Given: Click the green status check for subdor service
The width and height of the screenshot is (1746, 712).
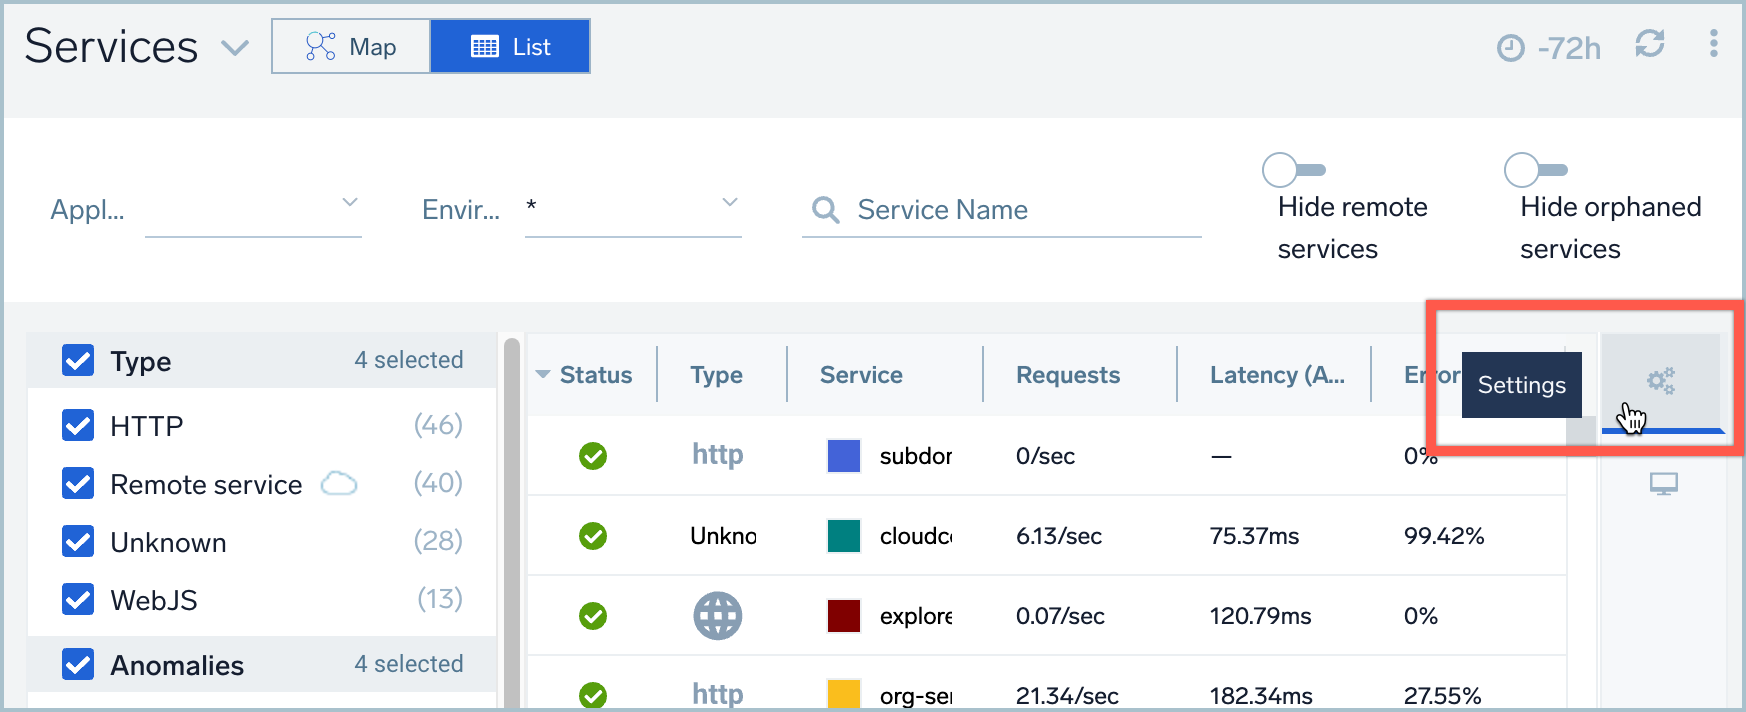Looking at the screenshot, I should point(593,456).
